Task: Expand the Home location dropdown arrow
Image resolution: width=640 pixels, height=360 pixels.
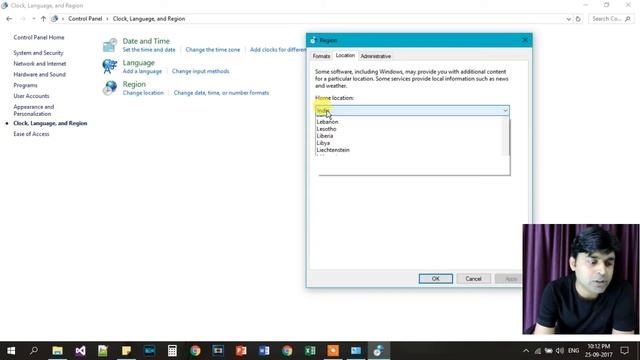Action: click(505, 111)
